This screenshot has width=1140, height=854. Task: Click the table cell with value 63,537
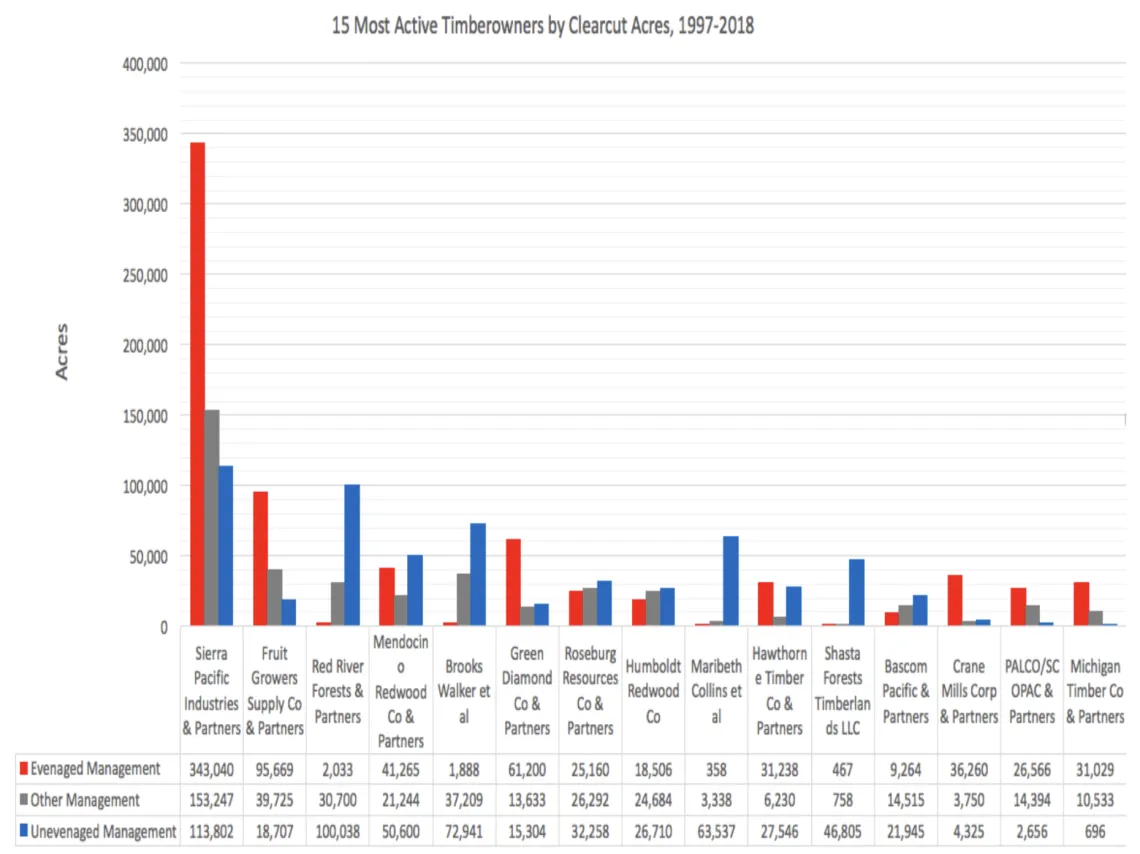[716, 831]
